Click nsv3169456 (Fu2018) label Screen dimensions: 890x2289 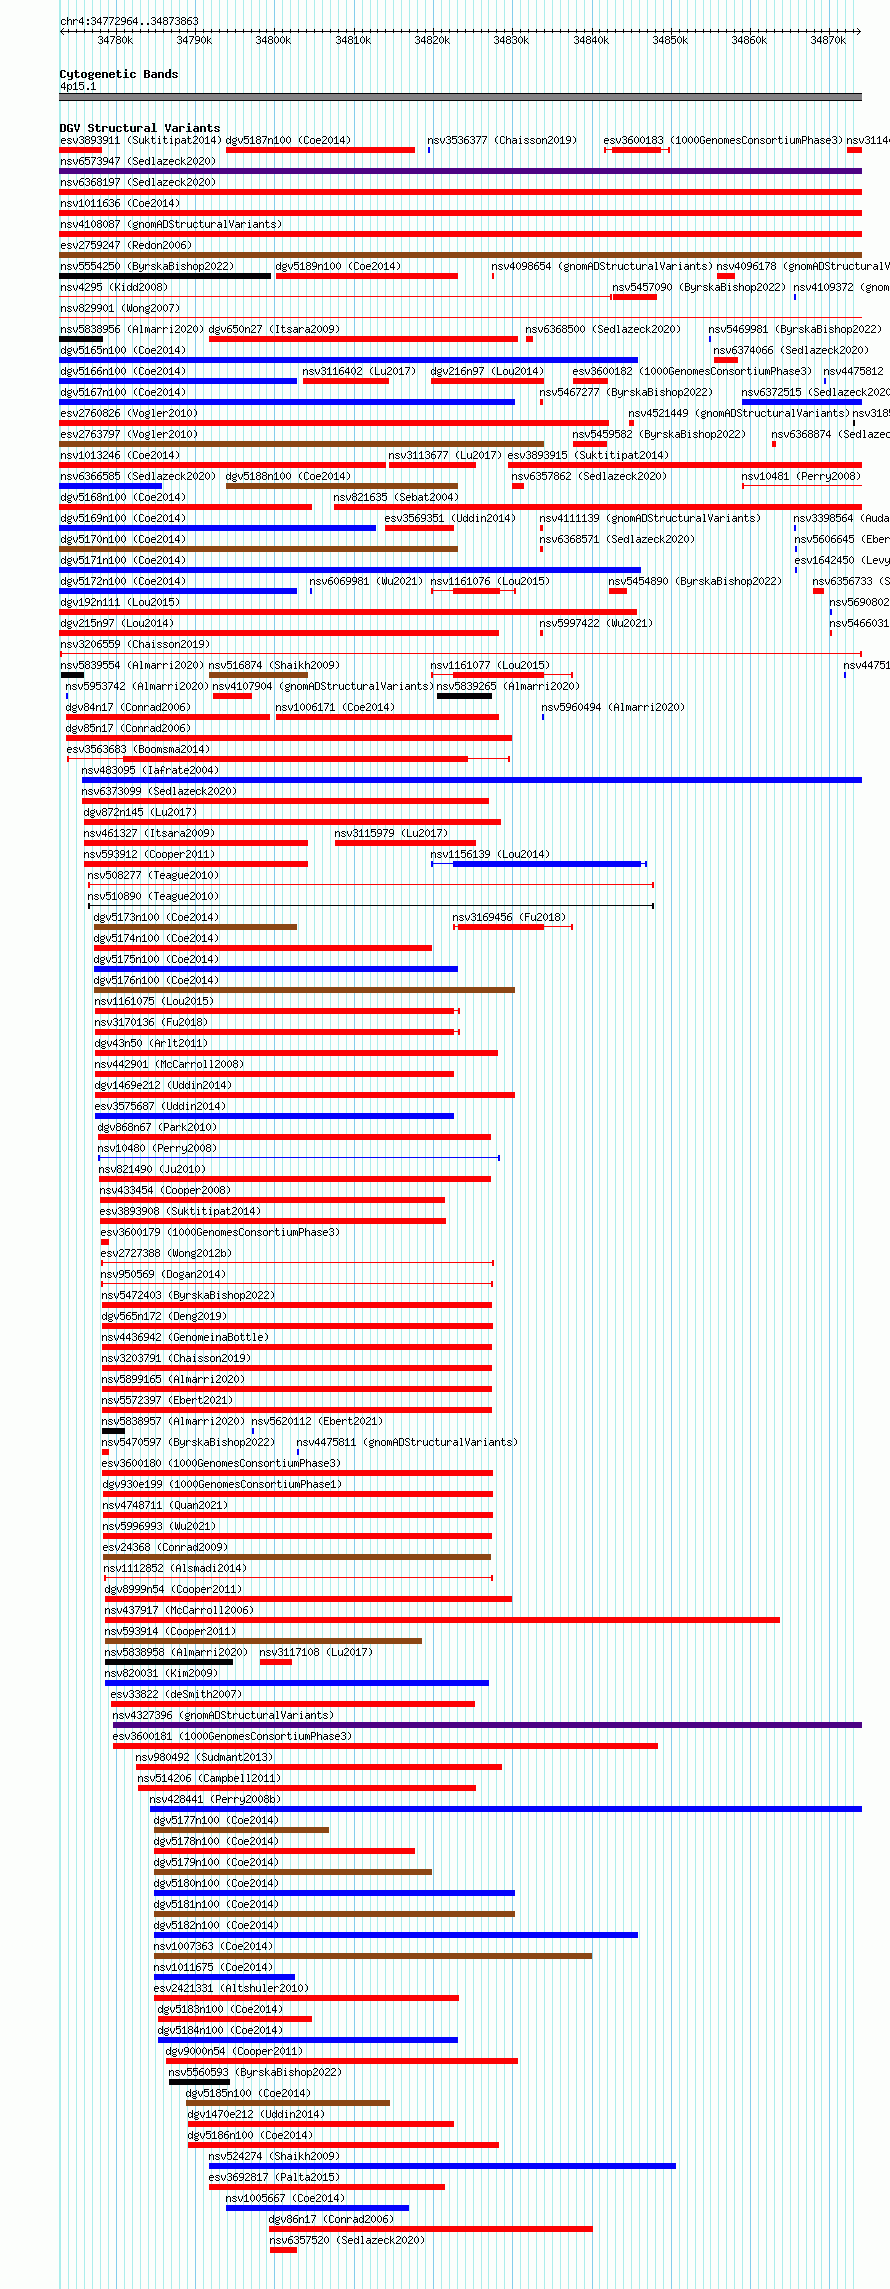pyautogui.click(x=509, y=917)
